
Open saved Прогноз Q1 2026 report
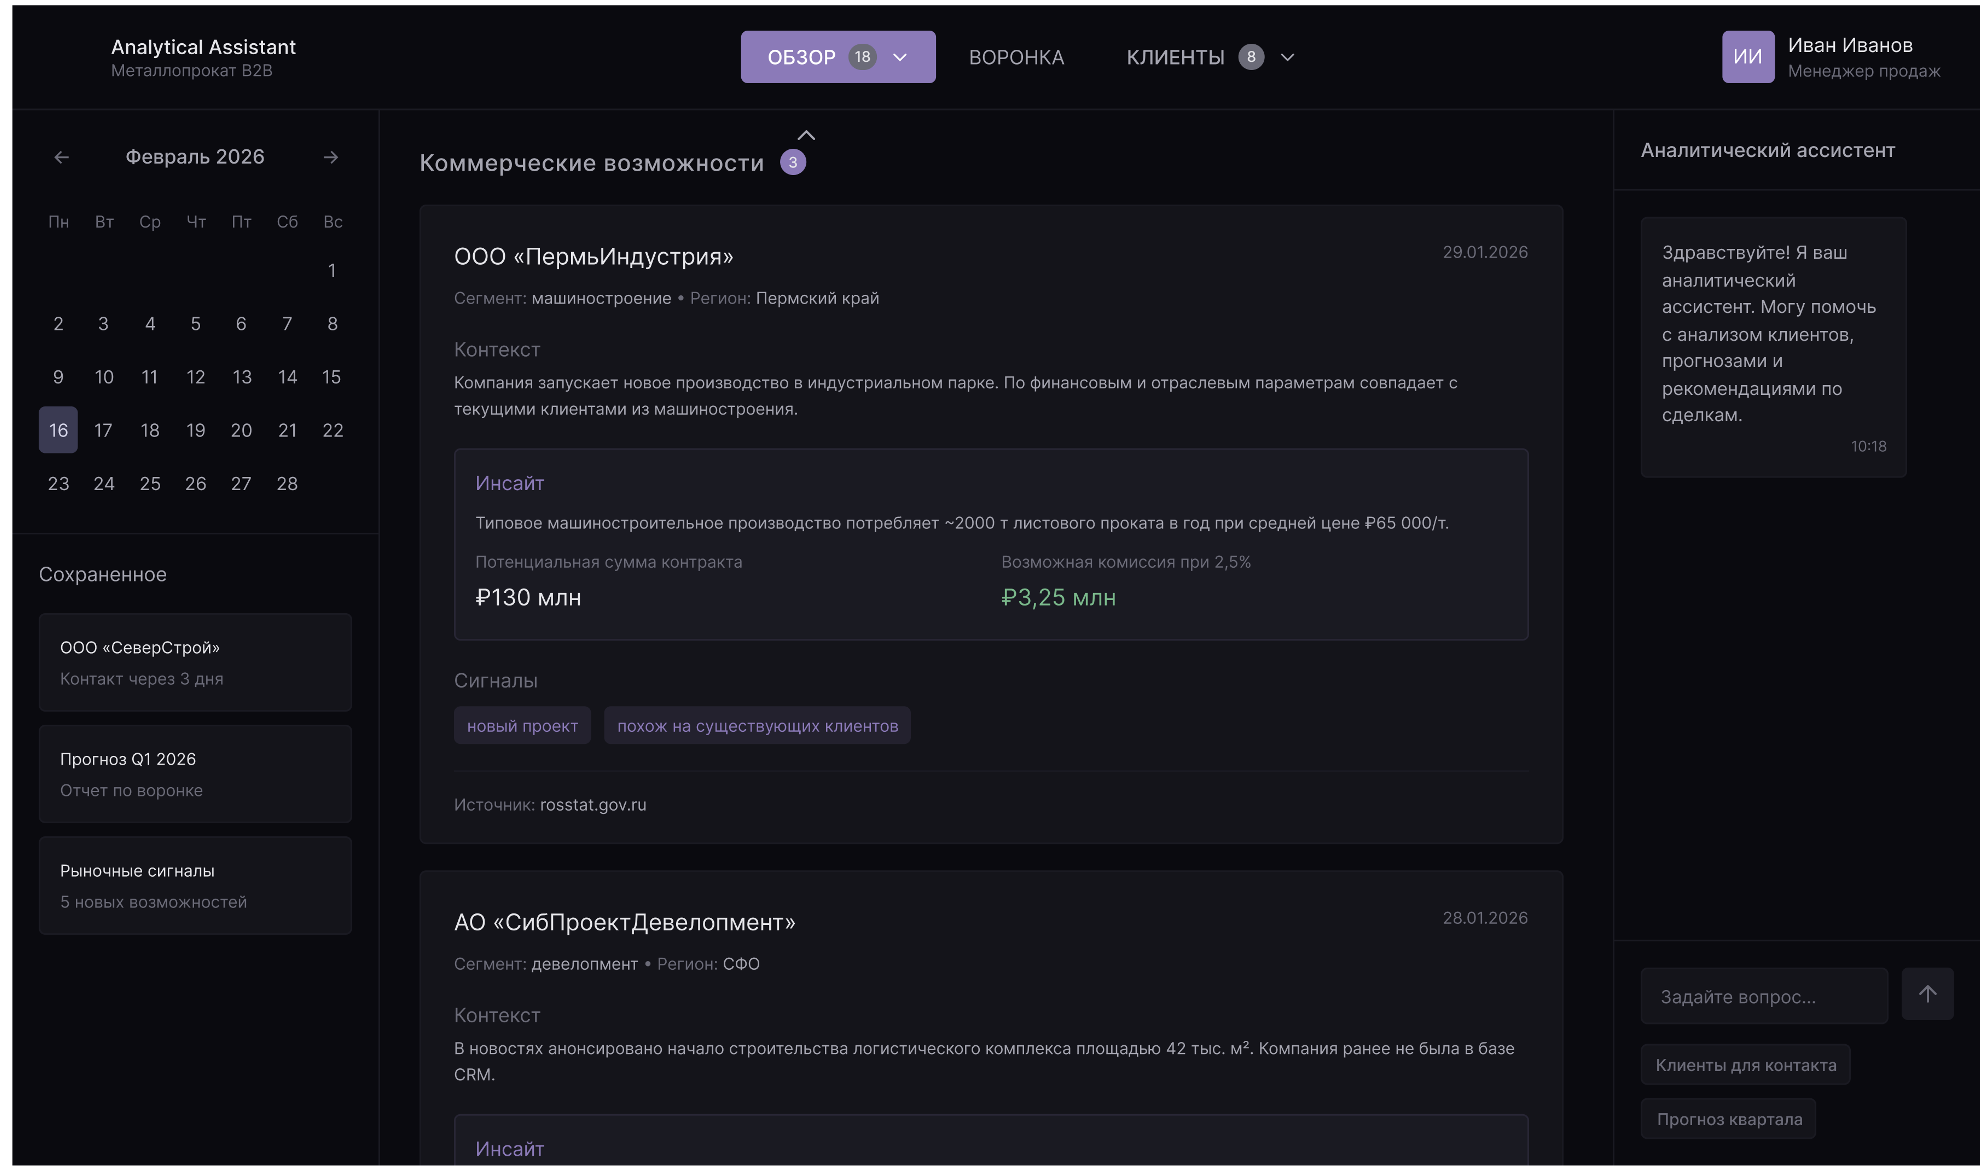(195, 774)
